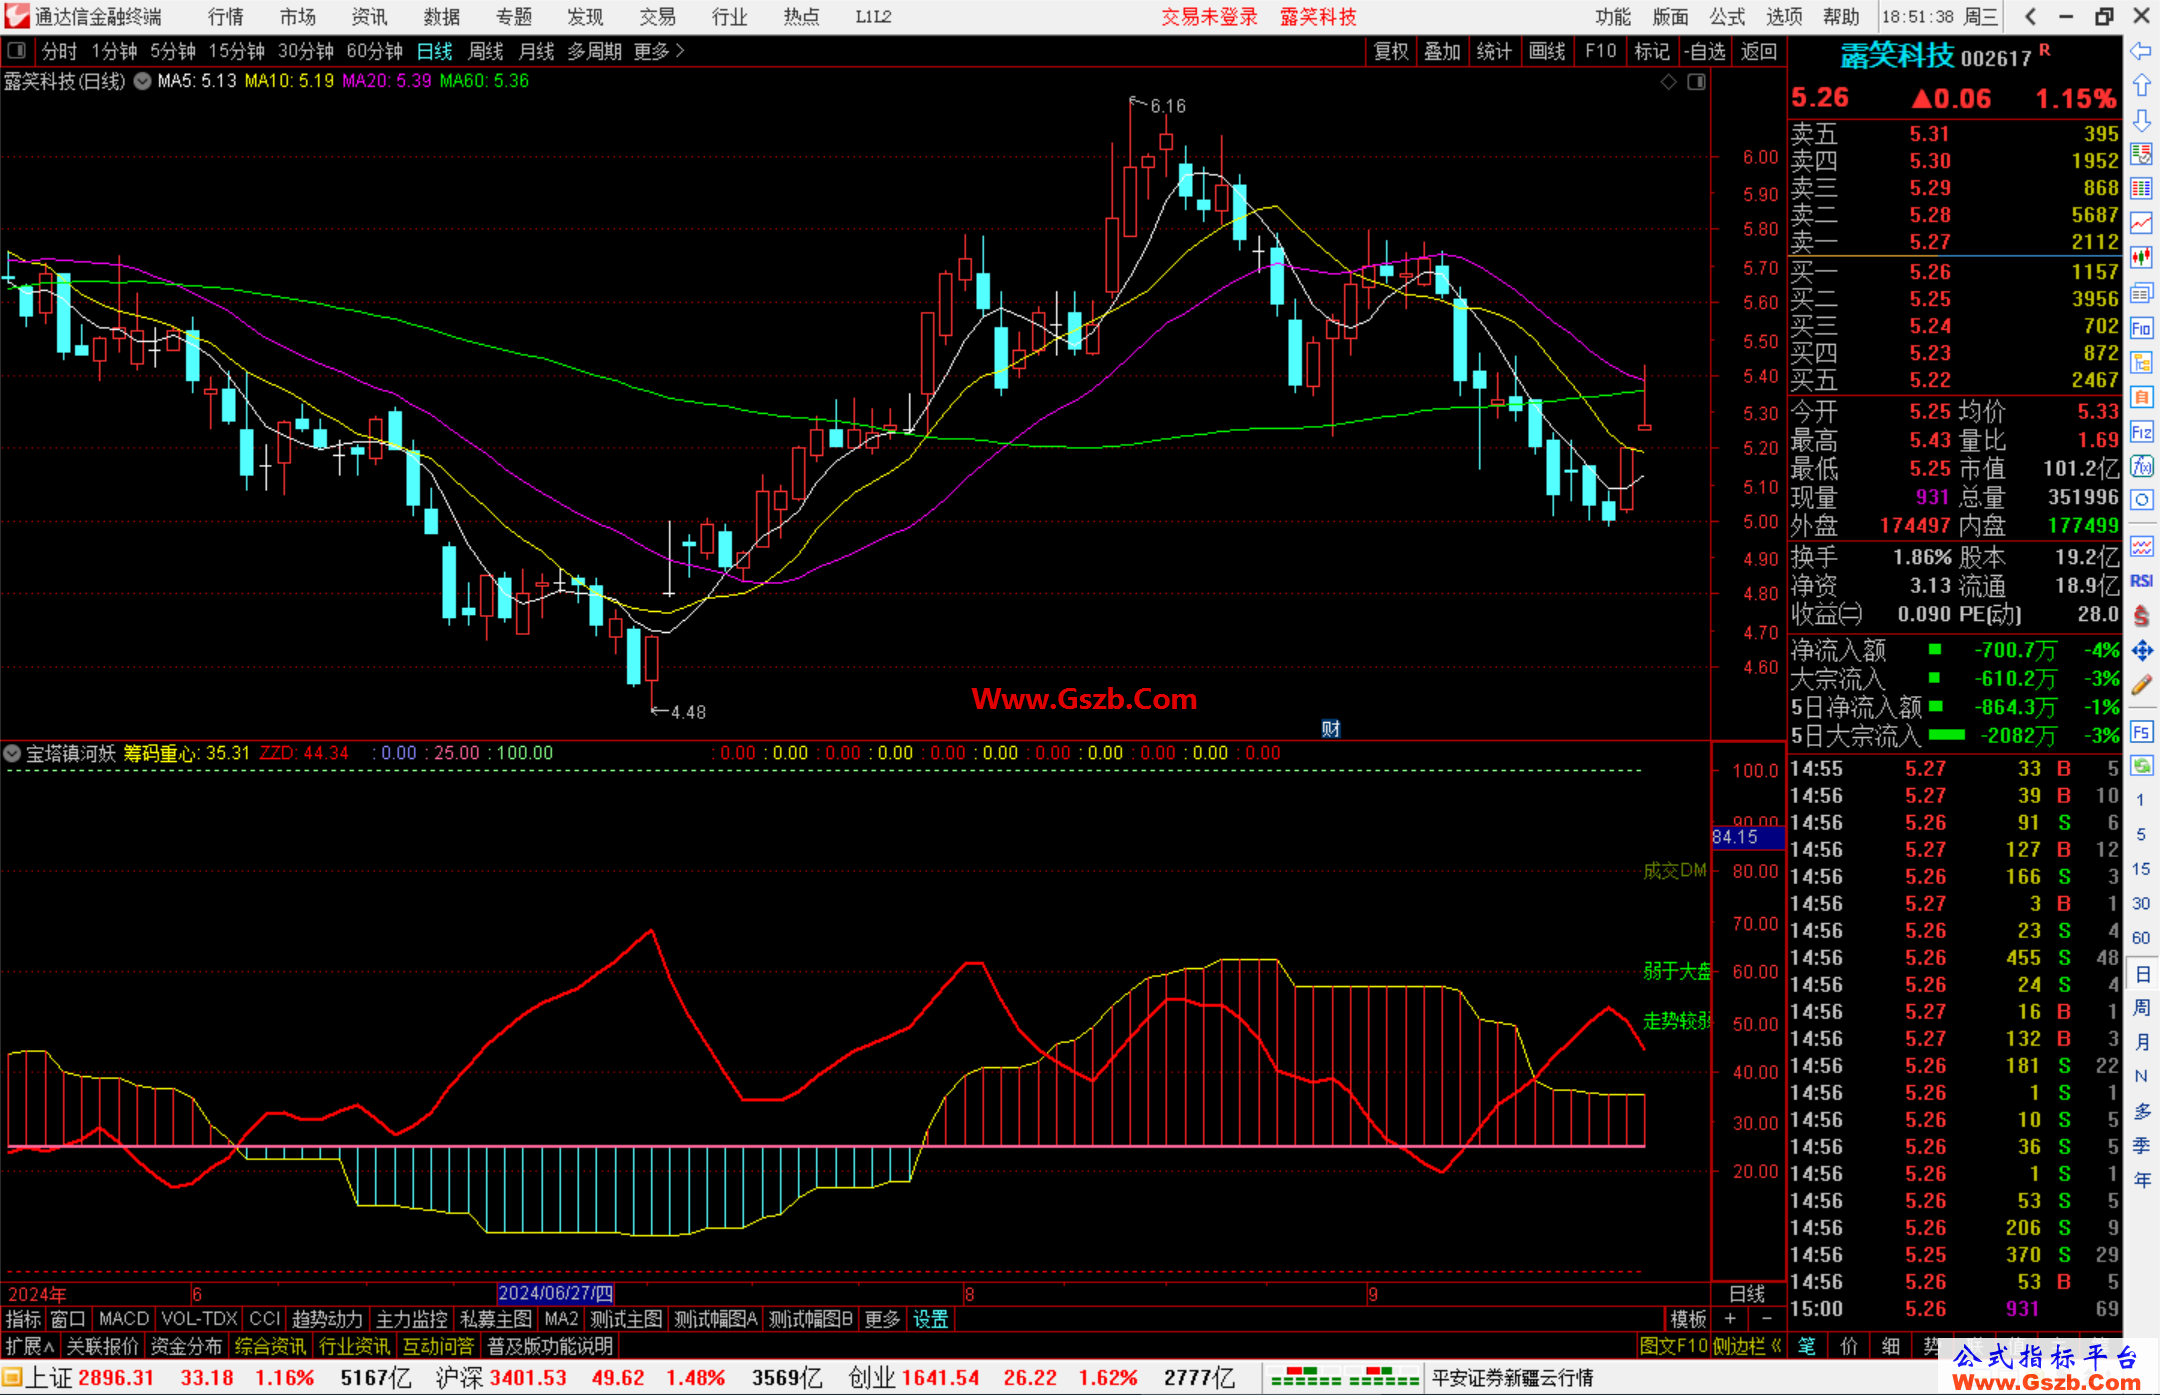2160x1395 pixels.
Task: Click the circle icon in the right sidebar
Action: pyautogui.click(x=2141, y=500)
